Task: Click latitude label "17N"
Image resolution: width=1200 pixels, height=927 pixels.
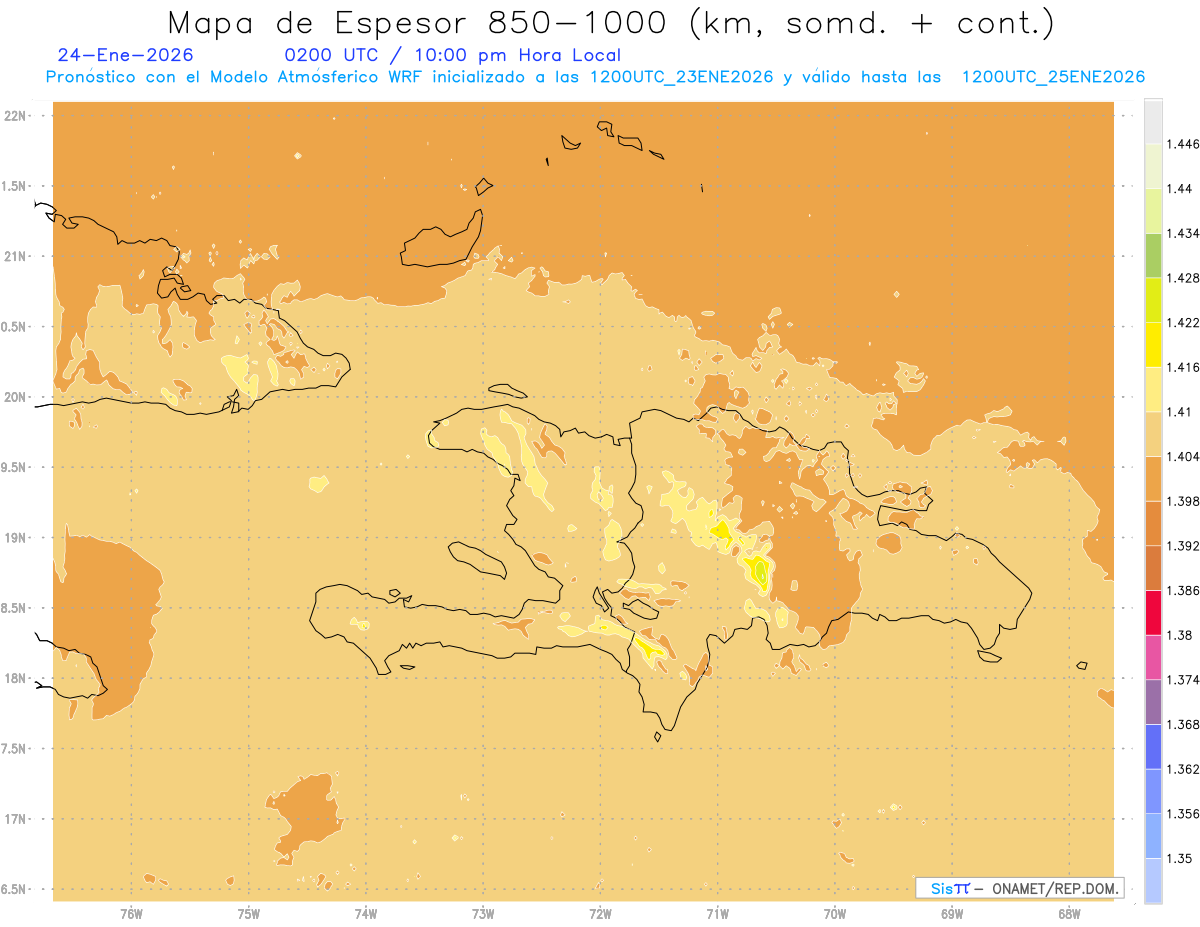Action: click(17, 819)
